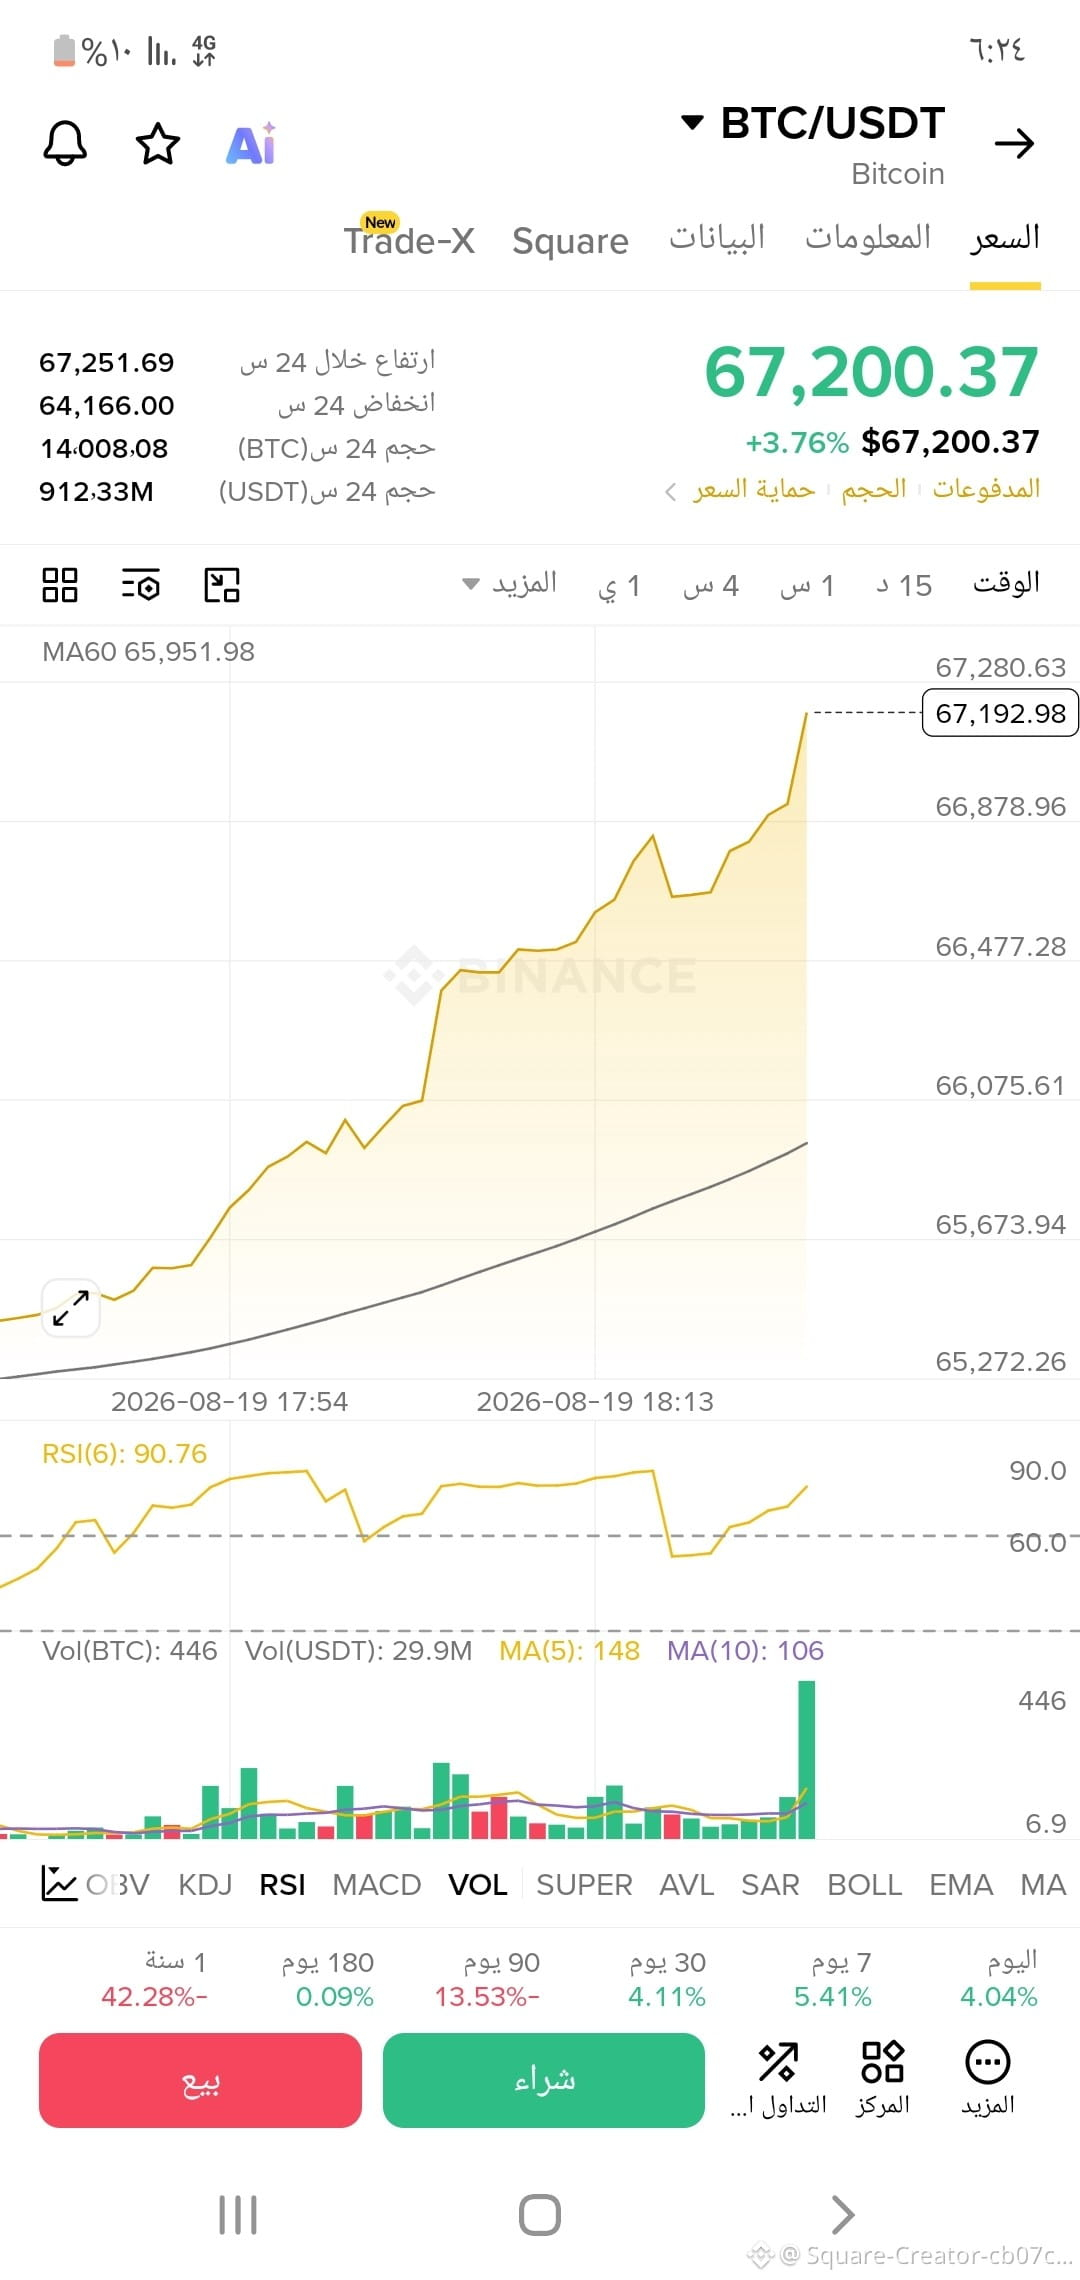Open the chart grid layout icon
The height and width of the screenshot is (2280, 1080).
click(60, 585)
